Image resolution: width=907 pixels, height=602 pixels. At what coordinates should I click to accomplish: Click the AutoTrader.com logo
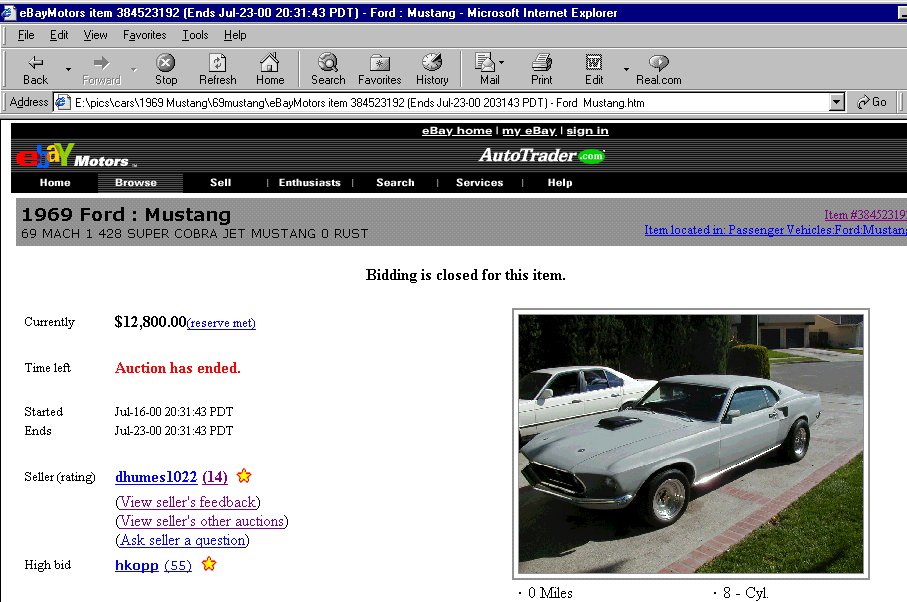541,156
